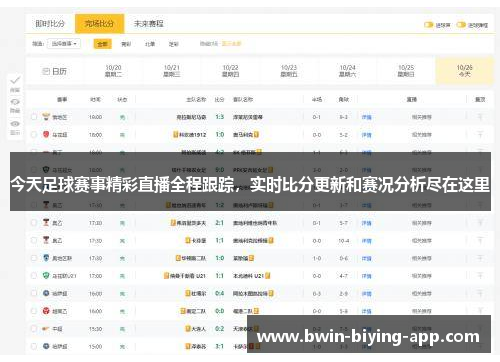The height and width of the screenshot is (362, 500).
Task: Click the league logo in the 17:30 2:1 row
Action: (x=46, y=222)
